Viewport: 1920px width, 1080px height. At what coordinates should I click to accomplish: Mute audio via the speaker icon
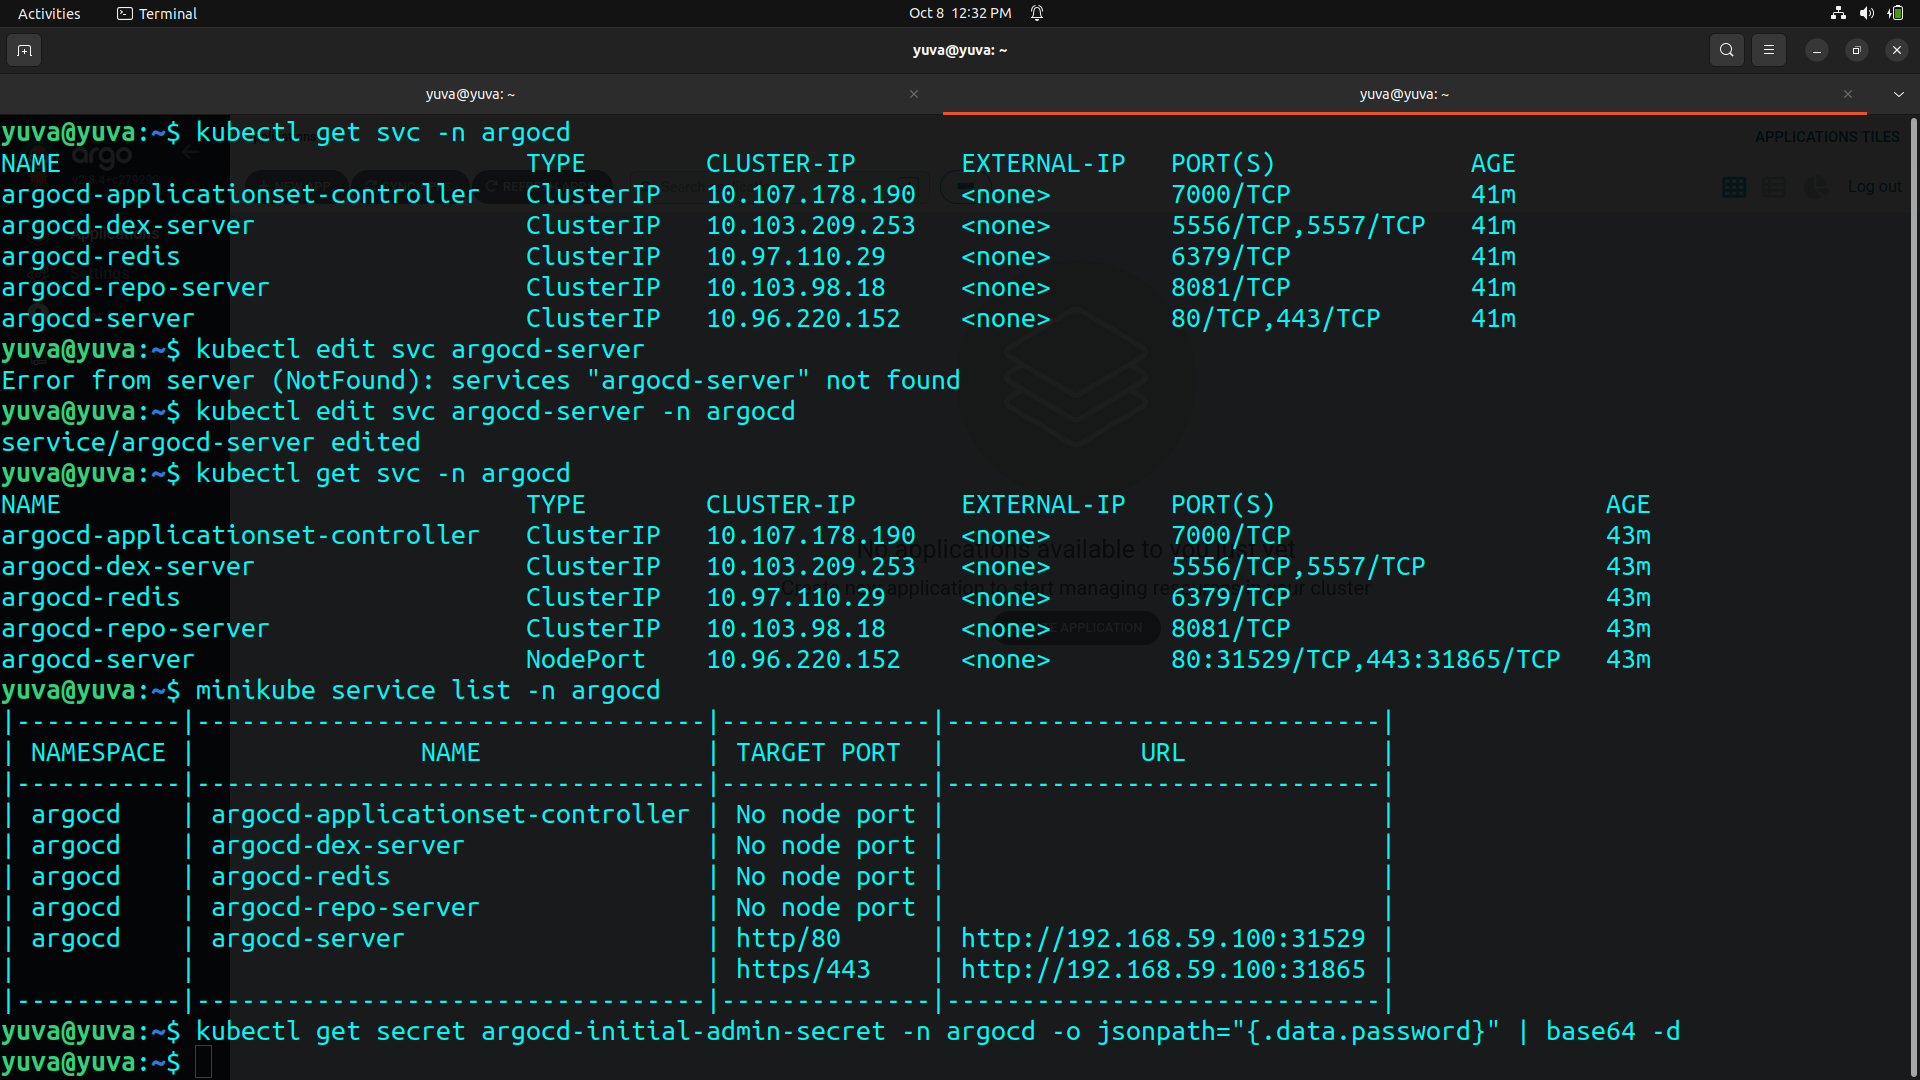coord(1866,13)
